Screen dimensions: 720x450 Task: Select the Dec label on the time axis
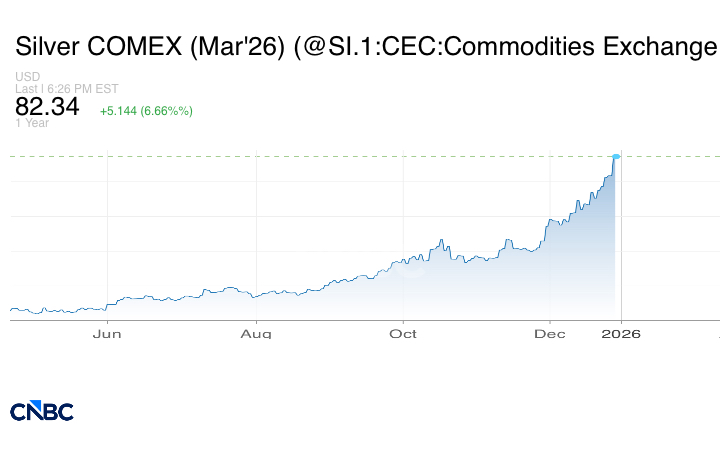pos(550,333)
